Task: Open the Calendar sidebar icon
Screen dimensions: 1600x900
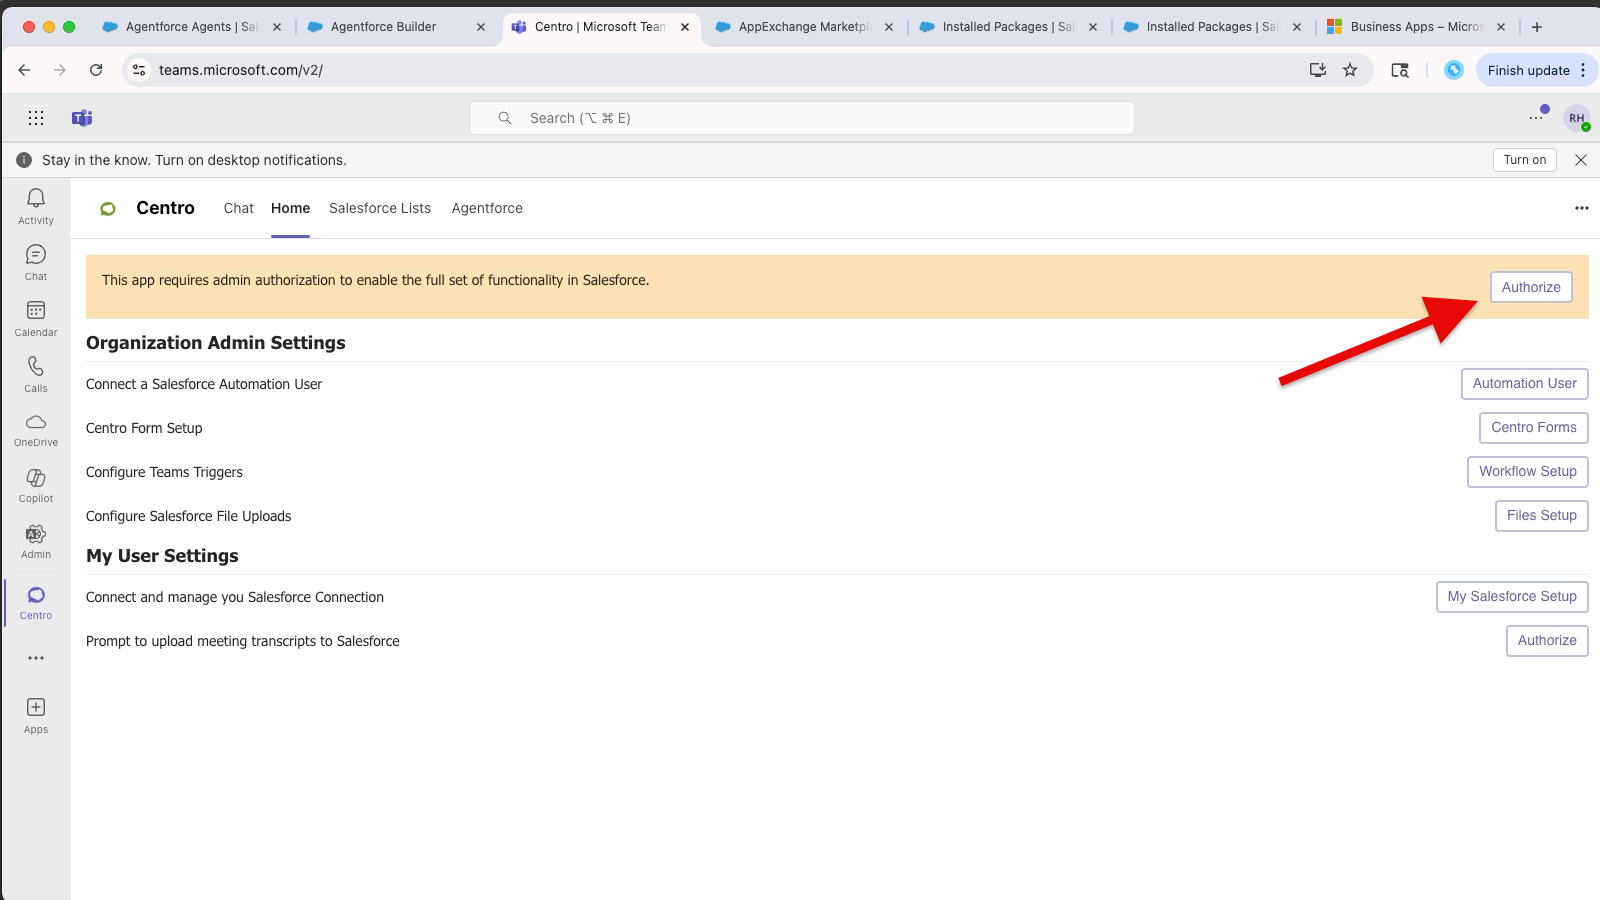Action: 36,318
